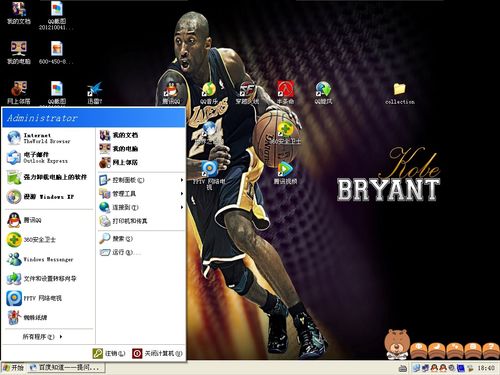Expand the Control Panel submenu arrow
This screenshot has width=500, height=375.
tap(182, 180)
